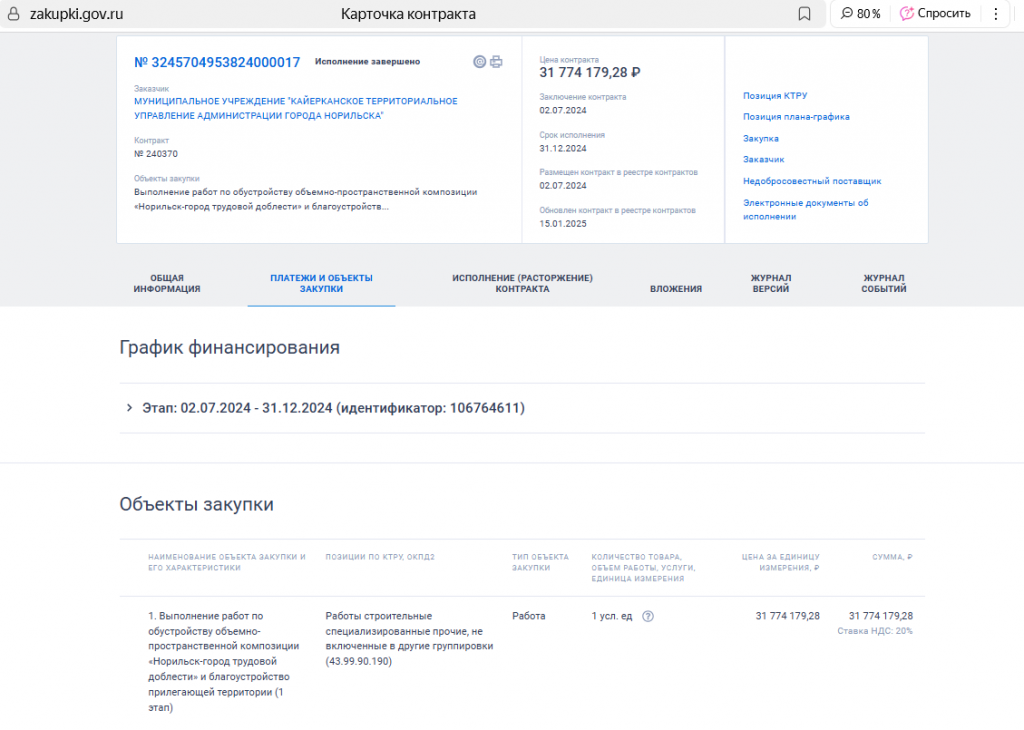Open Электронные документы об исполнении link
This screenshot has width=1024, height=730.
click(805, 210)
